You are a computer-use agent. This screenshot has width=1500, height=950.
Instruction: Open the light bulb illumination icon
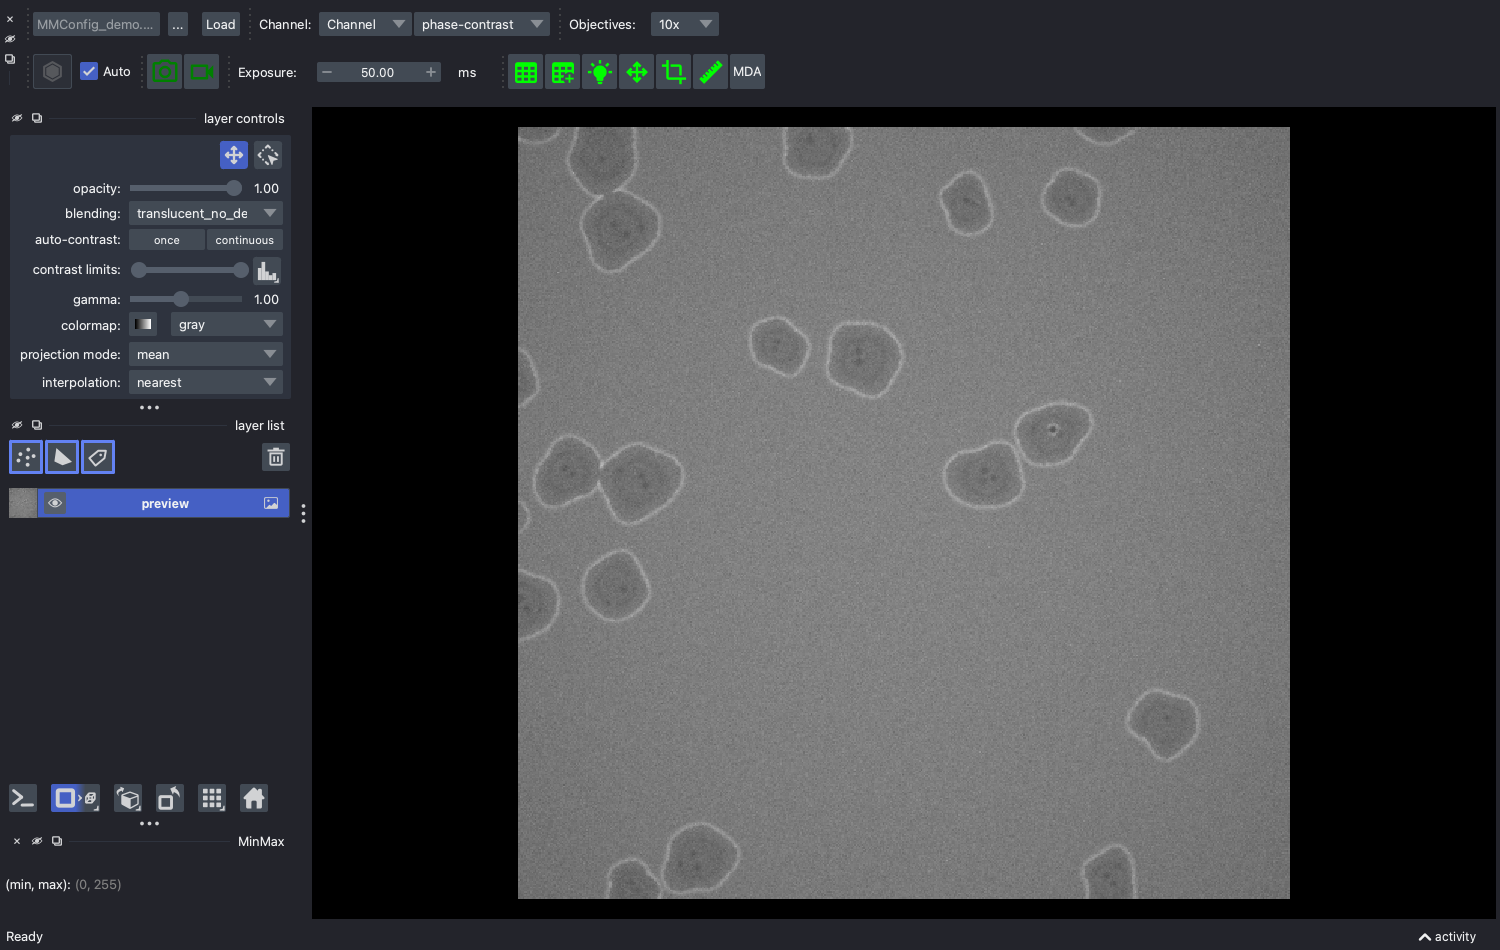click(600, 72)
